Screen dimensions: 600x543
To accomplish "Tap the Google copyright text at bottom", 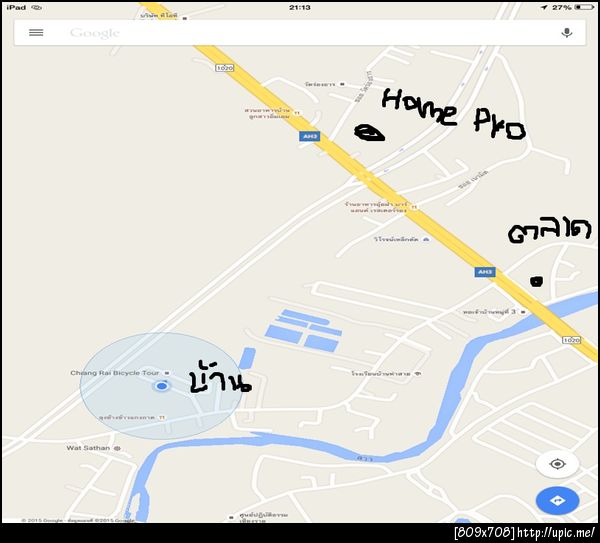I will point(78,520).
